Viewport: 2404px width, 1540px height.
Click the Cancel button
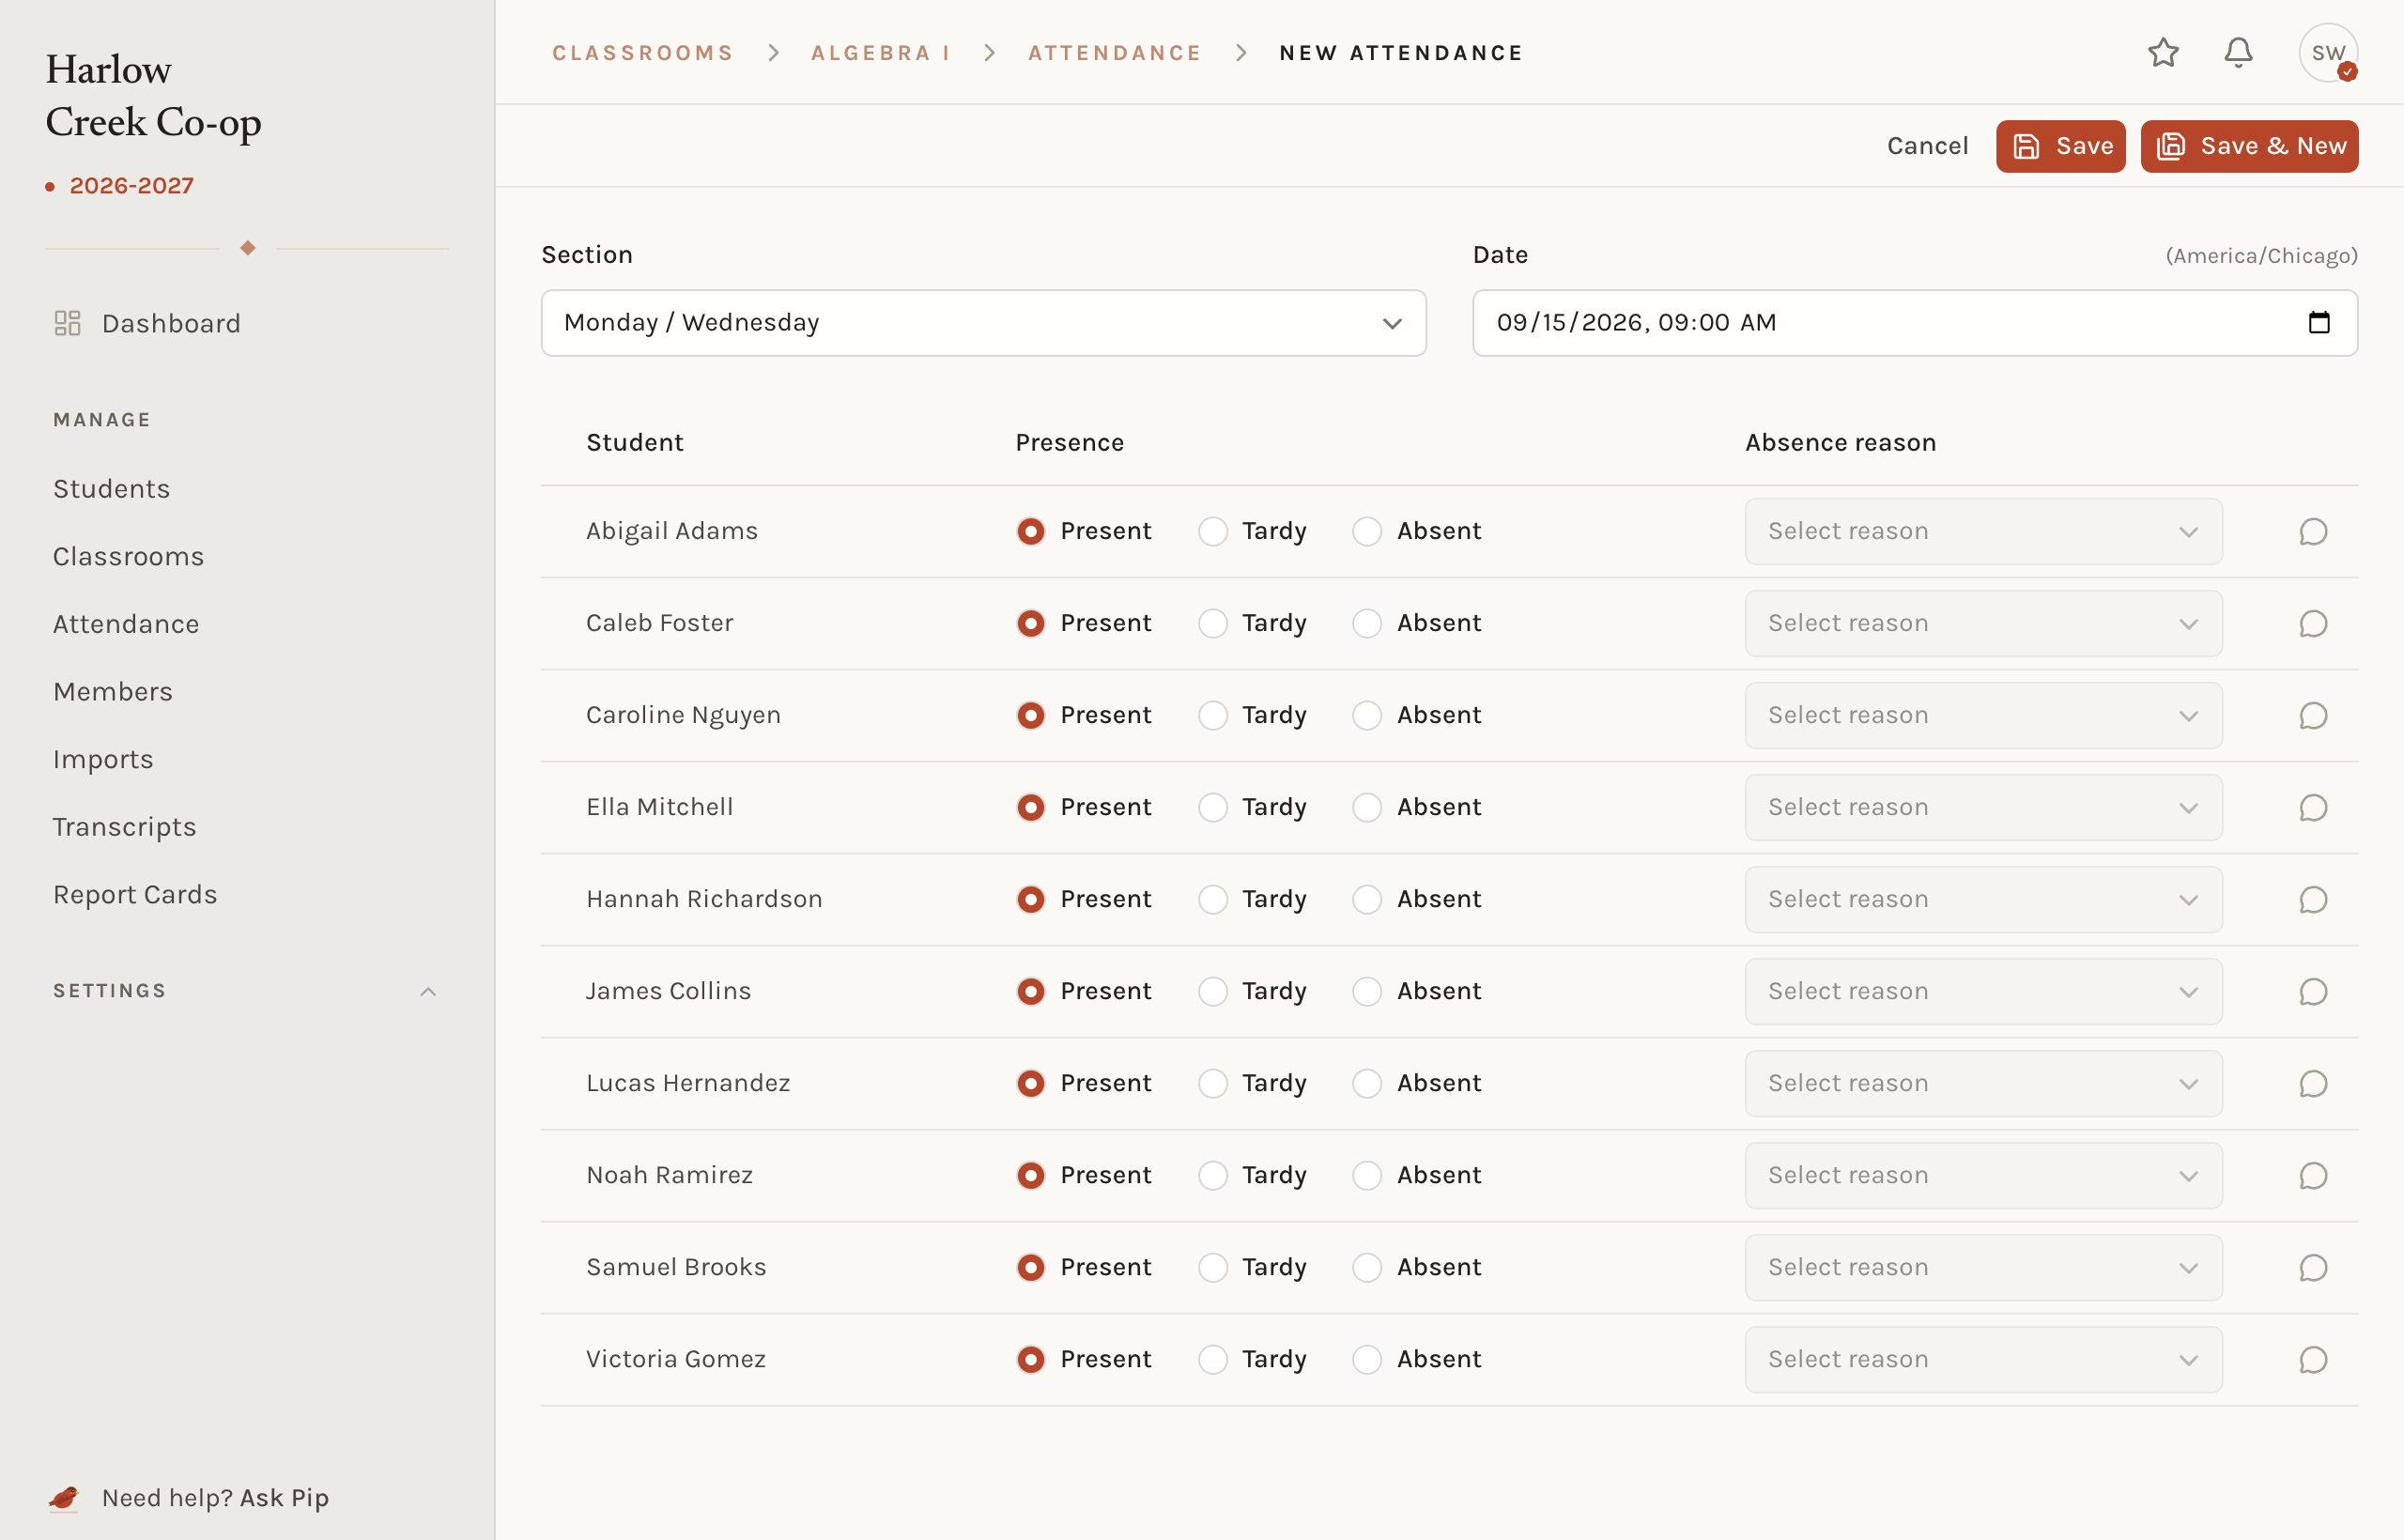tap(1927, 146)
